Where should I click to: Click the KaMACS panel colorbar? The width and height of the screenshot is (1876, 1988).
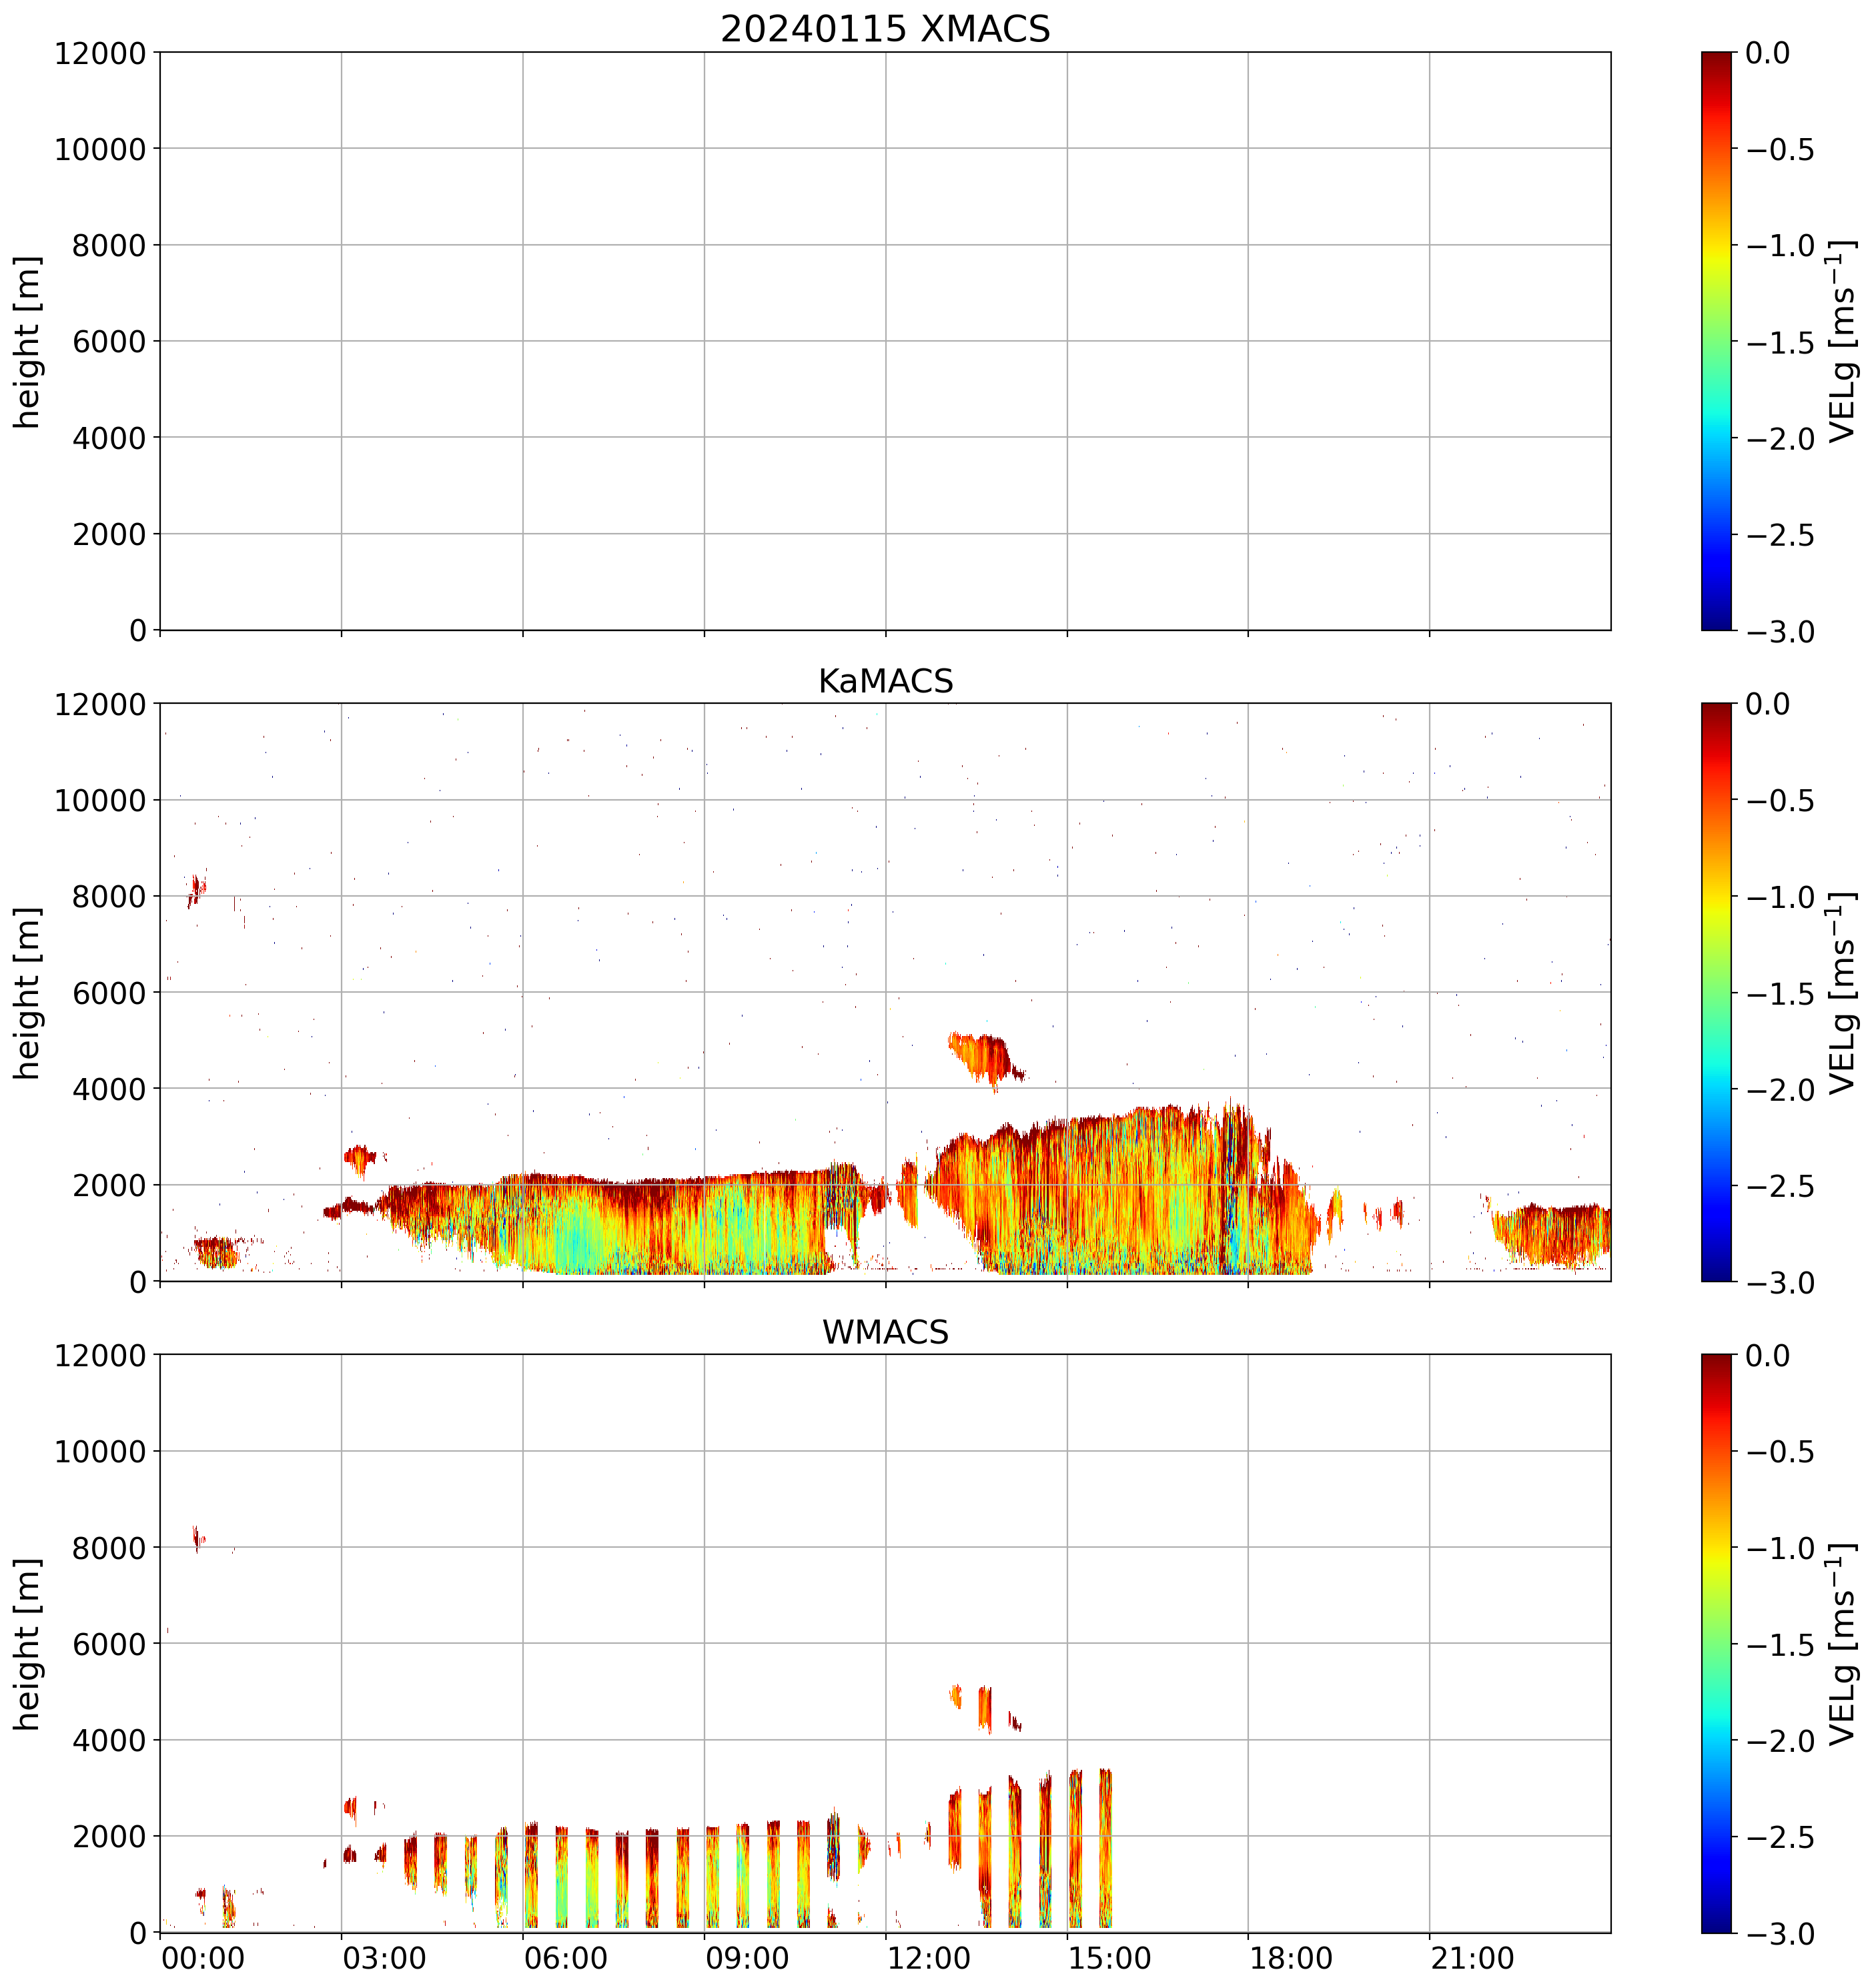click(1716, 992)
